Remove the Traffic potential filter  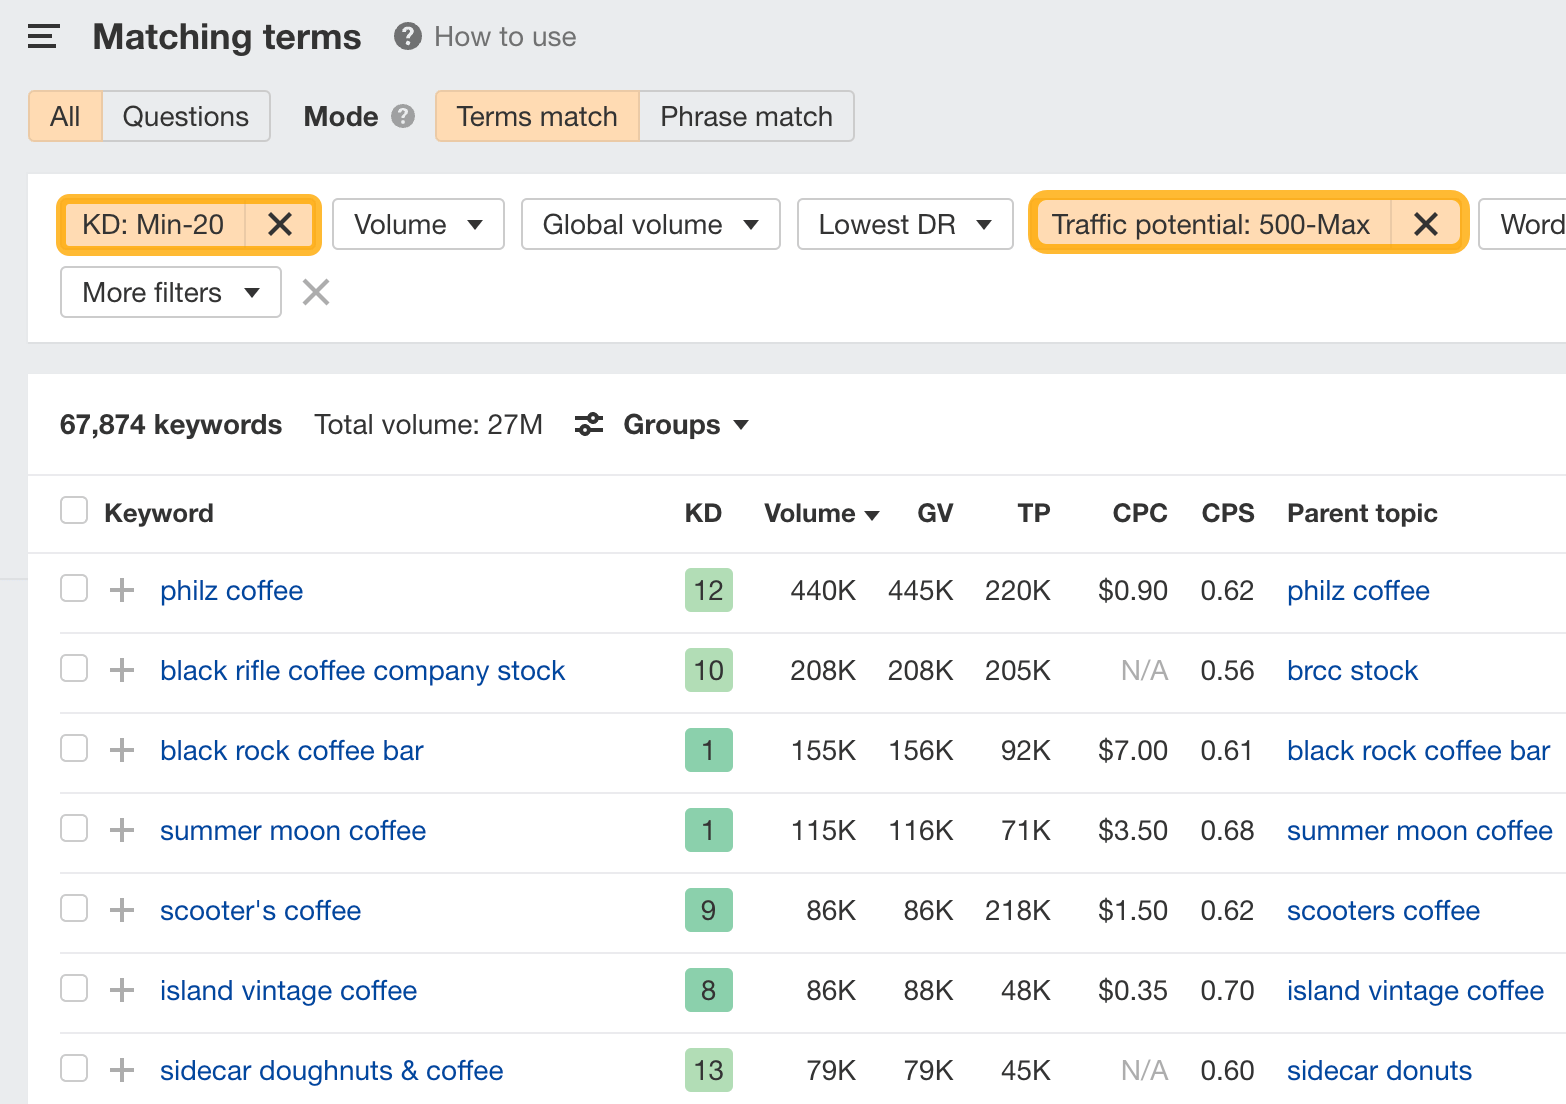[x=1425, y=224]
